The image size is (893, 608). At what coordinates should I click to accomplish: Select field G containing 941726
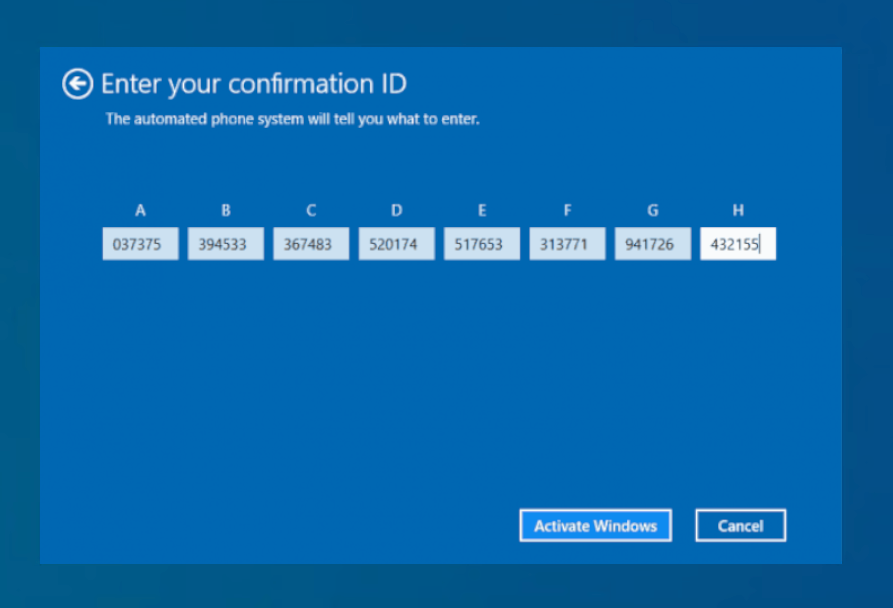pyautogui.click(x=652, y=244)
